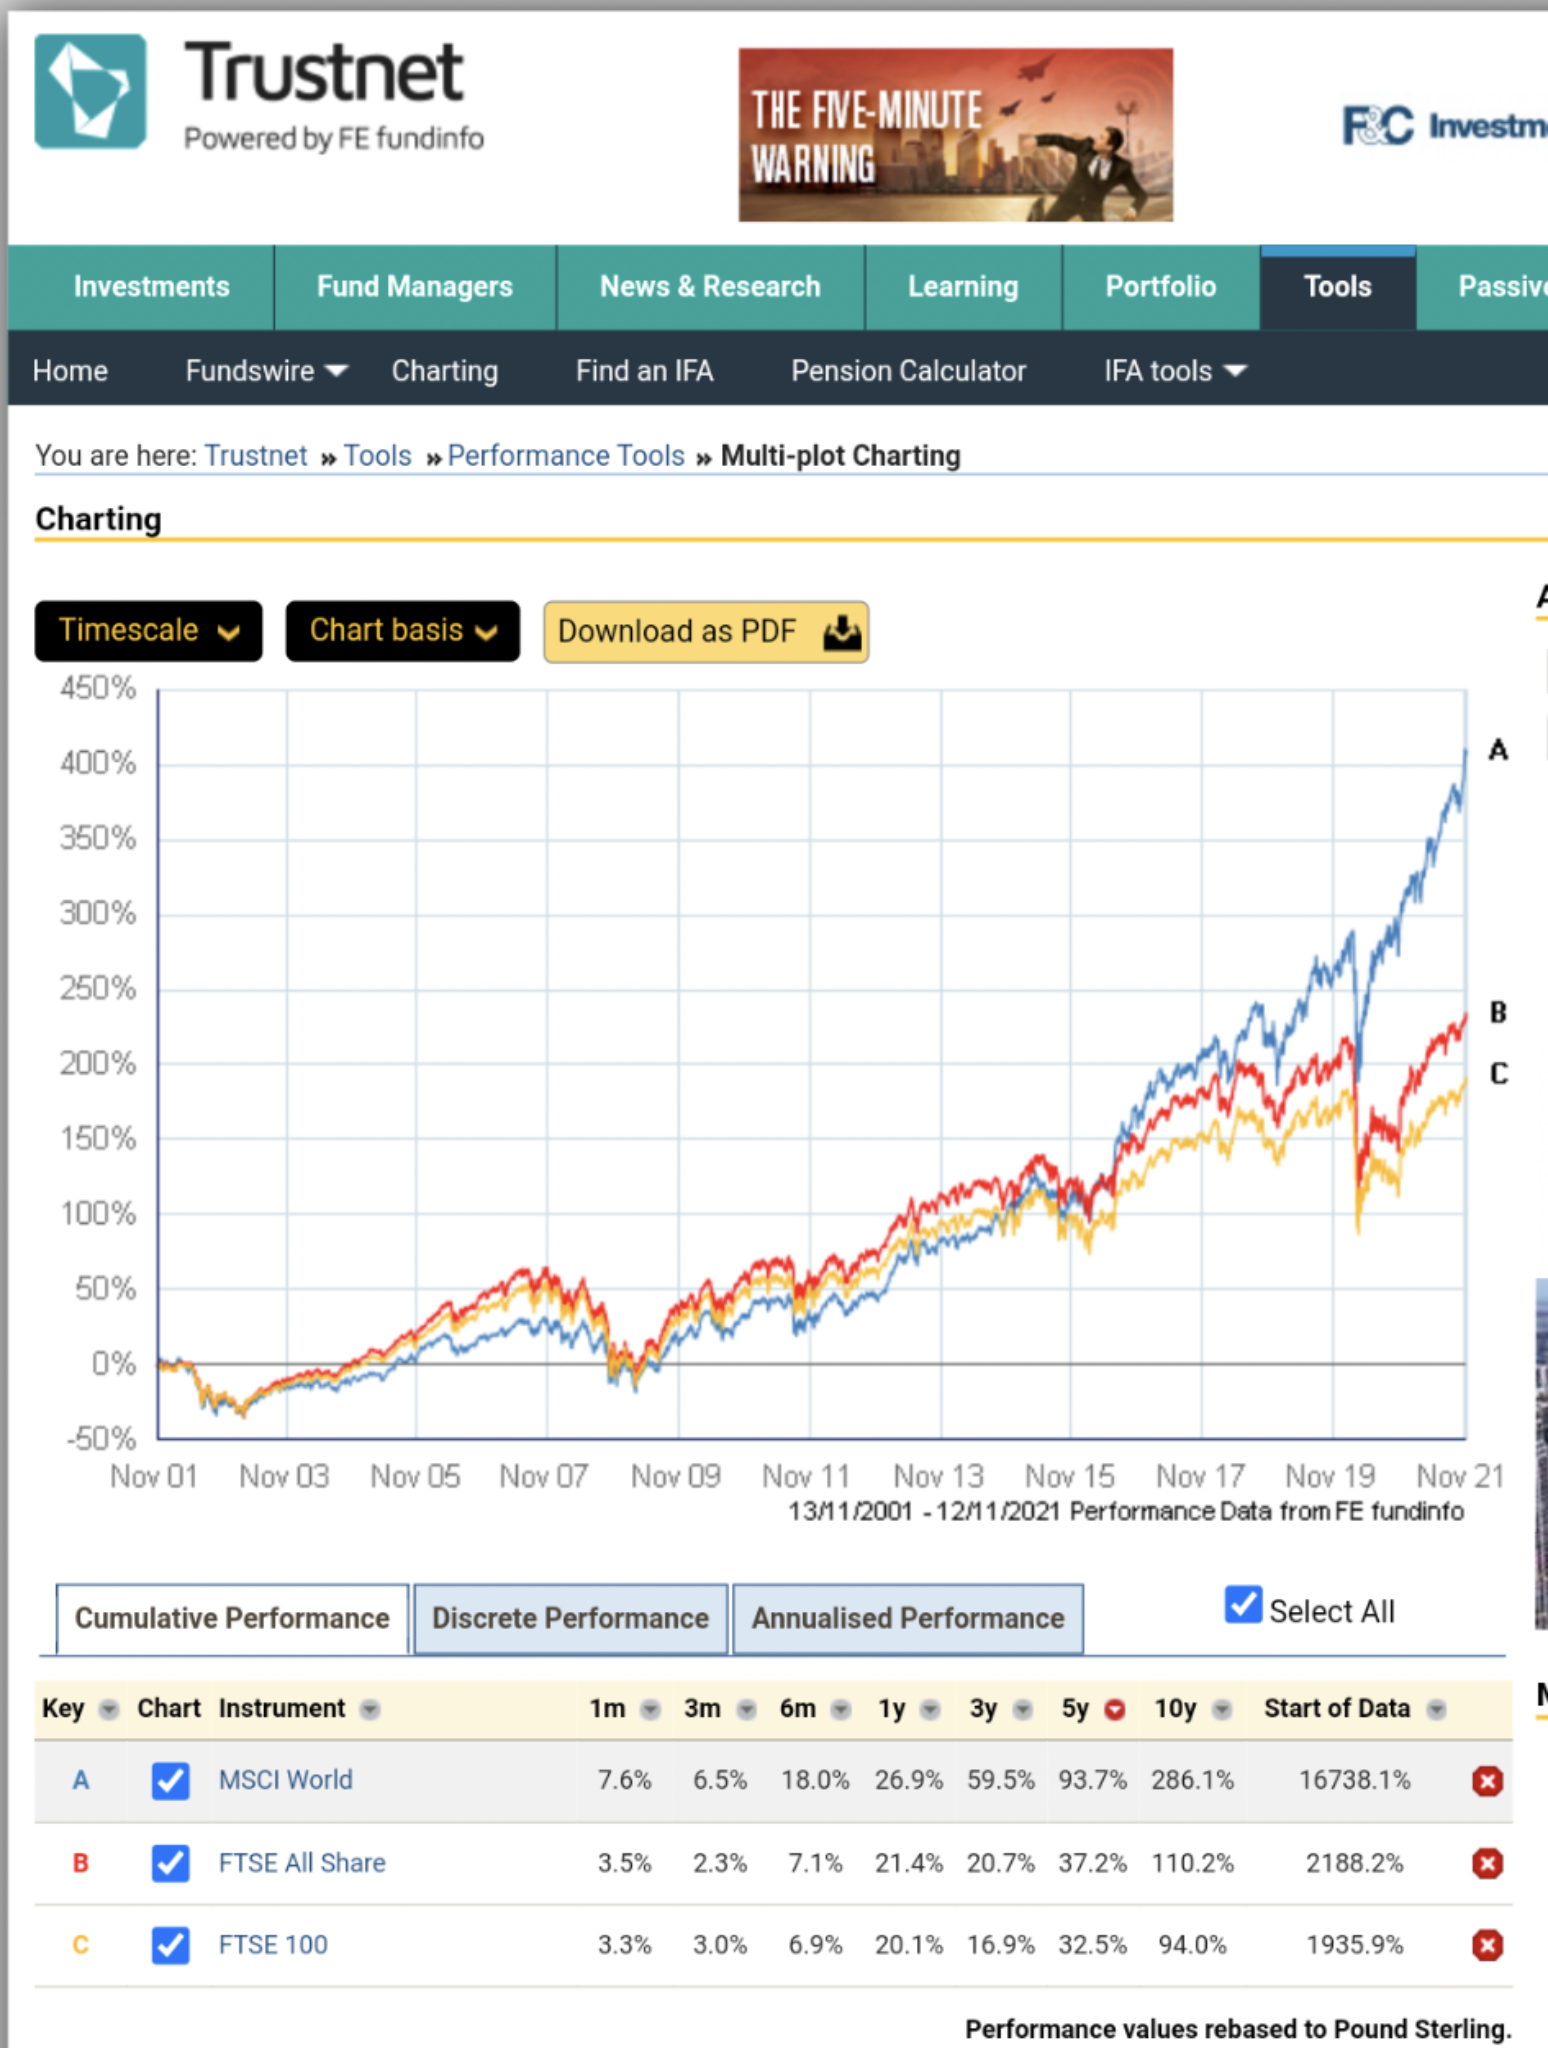Click the 16738.1% Start of Data value
The height and width of the screenshot is (2048, 1548).
[x=1354, y=1780]
